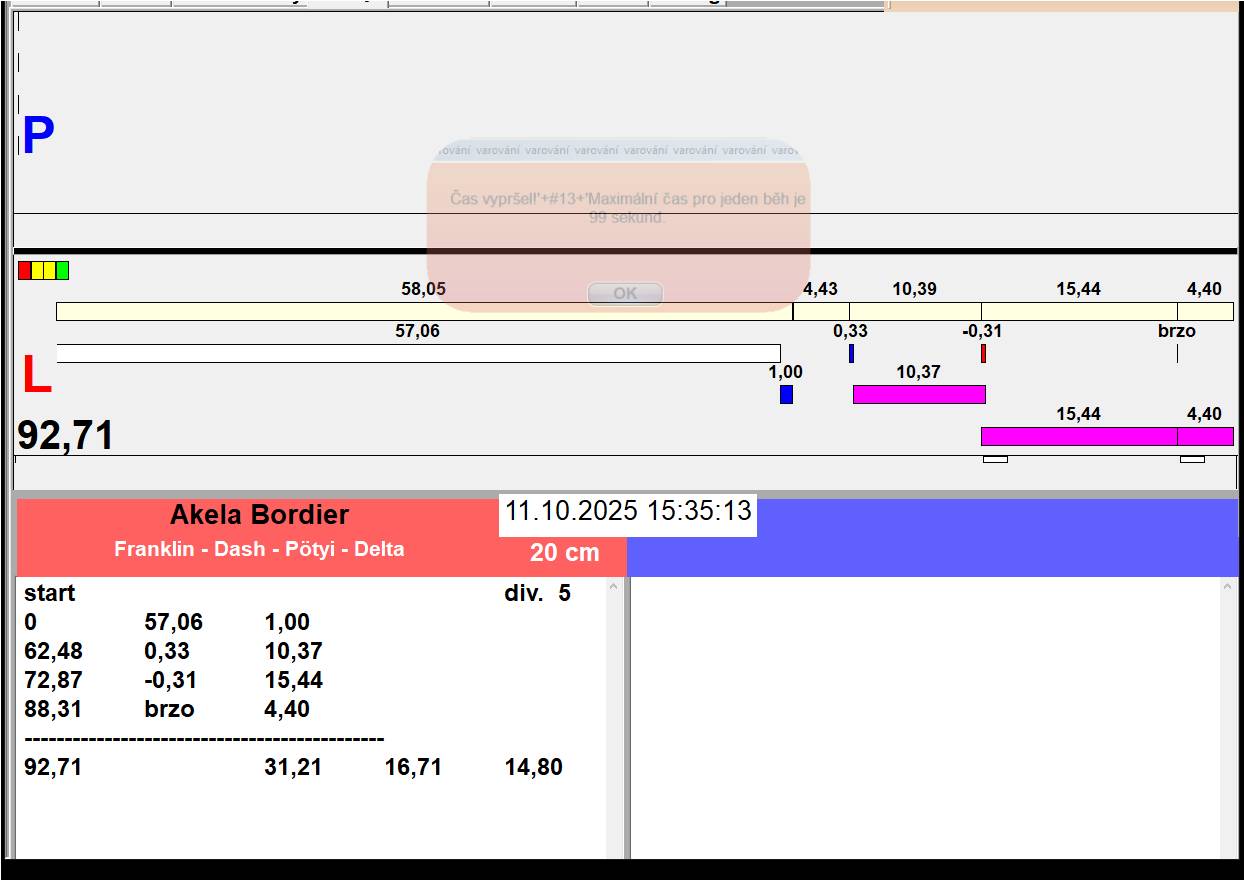Click the dog list Franklin - Dash - Pötyi - Delta

click(259, 549)
